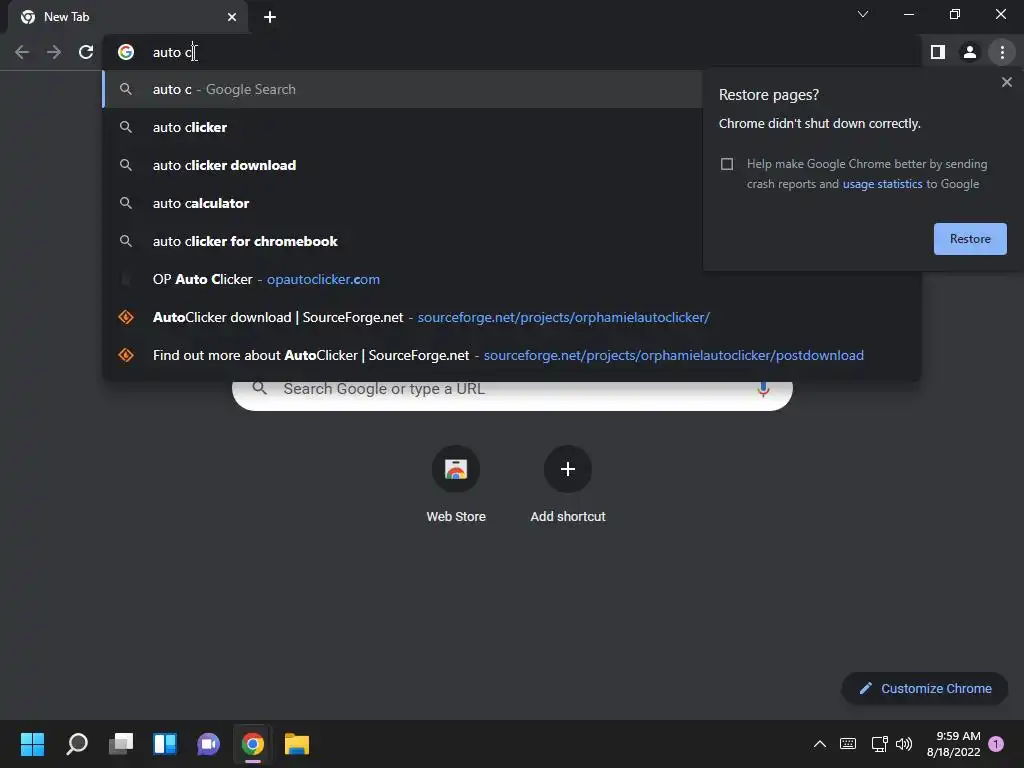Screen dimensions: 1024x768
Task: Select 'auto clicker for chromebook' suggestion
Action: [402, 241]
